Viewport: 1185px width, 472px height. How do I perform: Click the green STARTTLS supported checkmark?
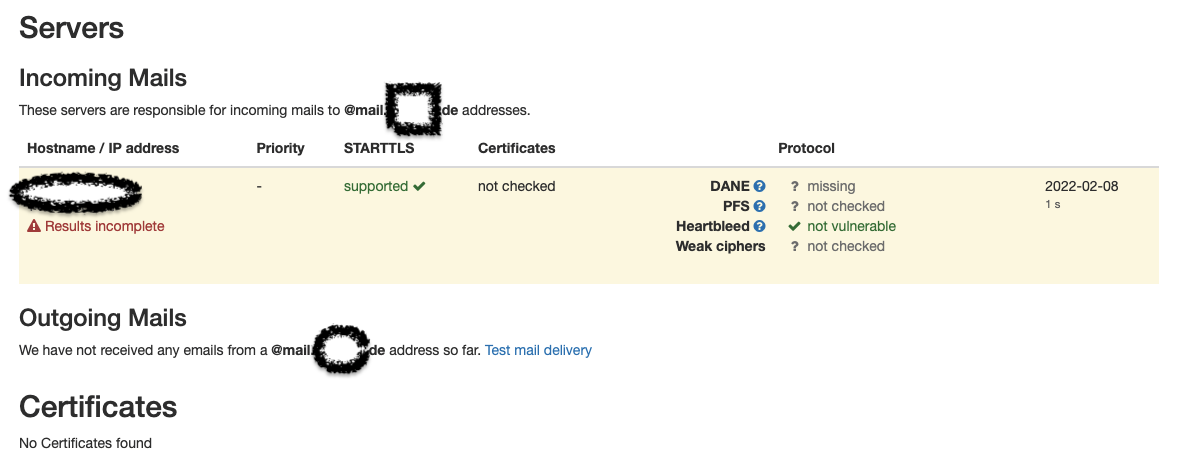419,186
